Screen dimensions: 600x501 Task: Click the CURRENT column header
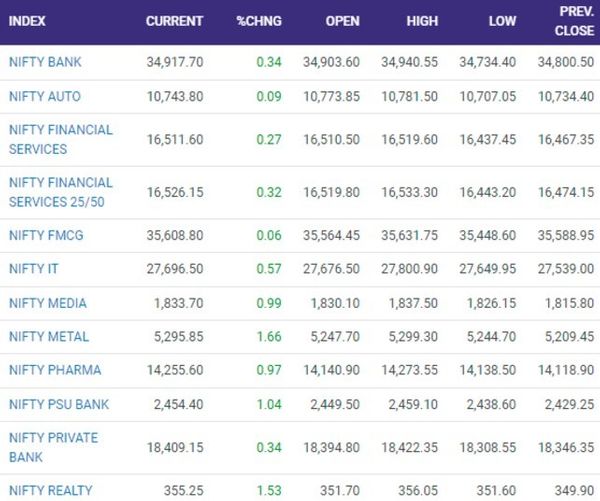coord(174,21)
